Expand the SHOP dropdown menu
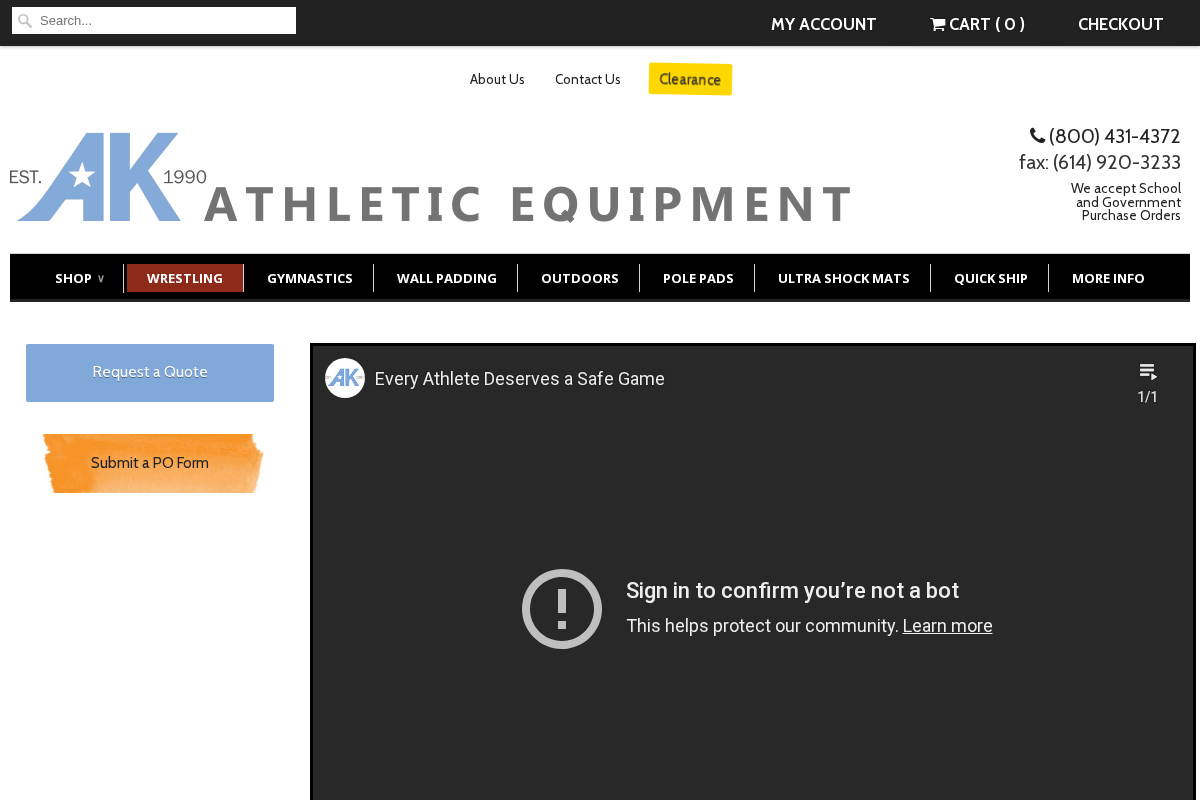The width and height of the screenshot is (1200, 800). (79, 278)
